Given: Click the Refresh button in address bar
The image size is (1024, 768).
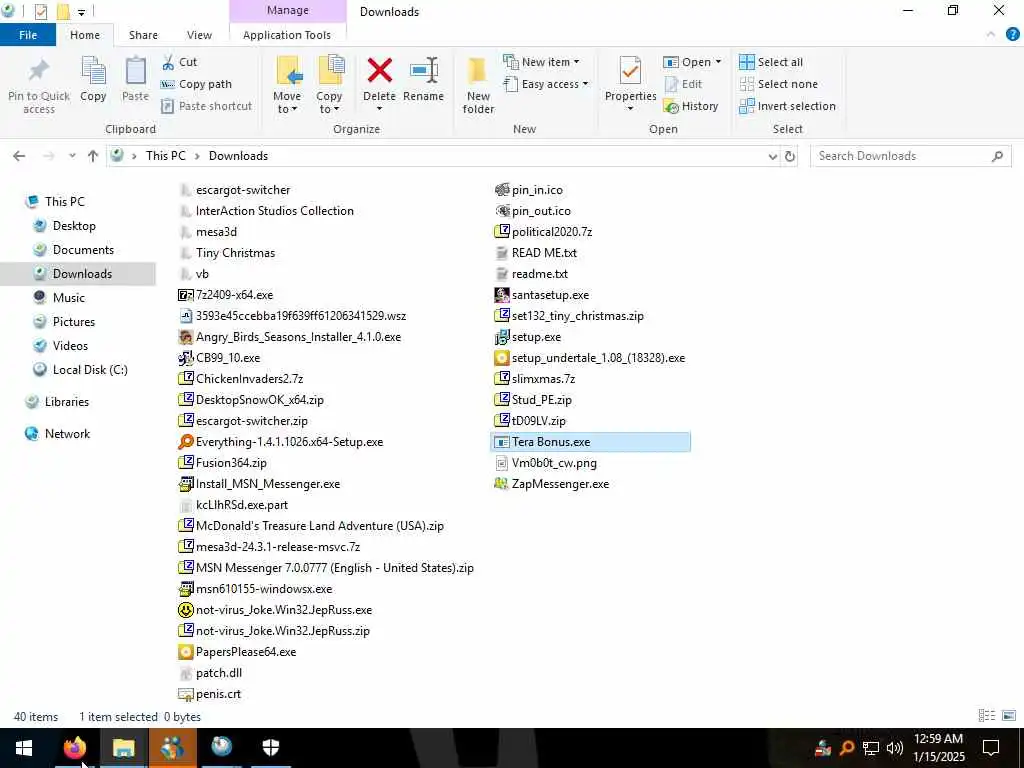Looking at the screenshot, I should click(790, 156).
